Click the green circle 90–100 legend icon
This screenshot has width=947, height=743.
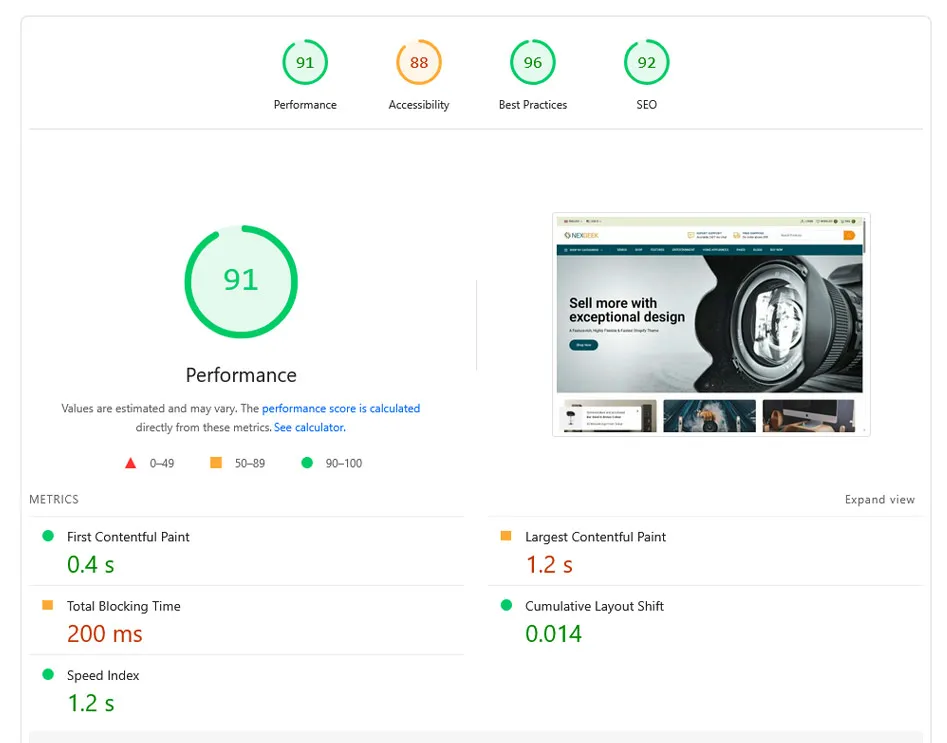coord(306,463)
